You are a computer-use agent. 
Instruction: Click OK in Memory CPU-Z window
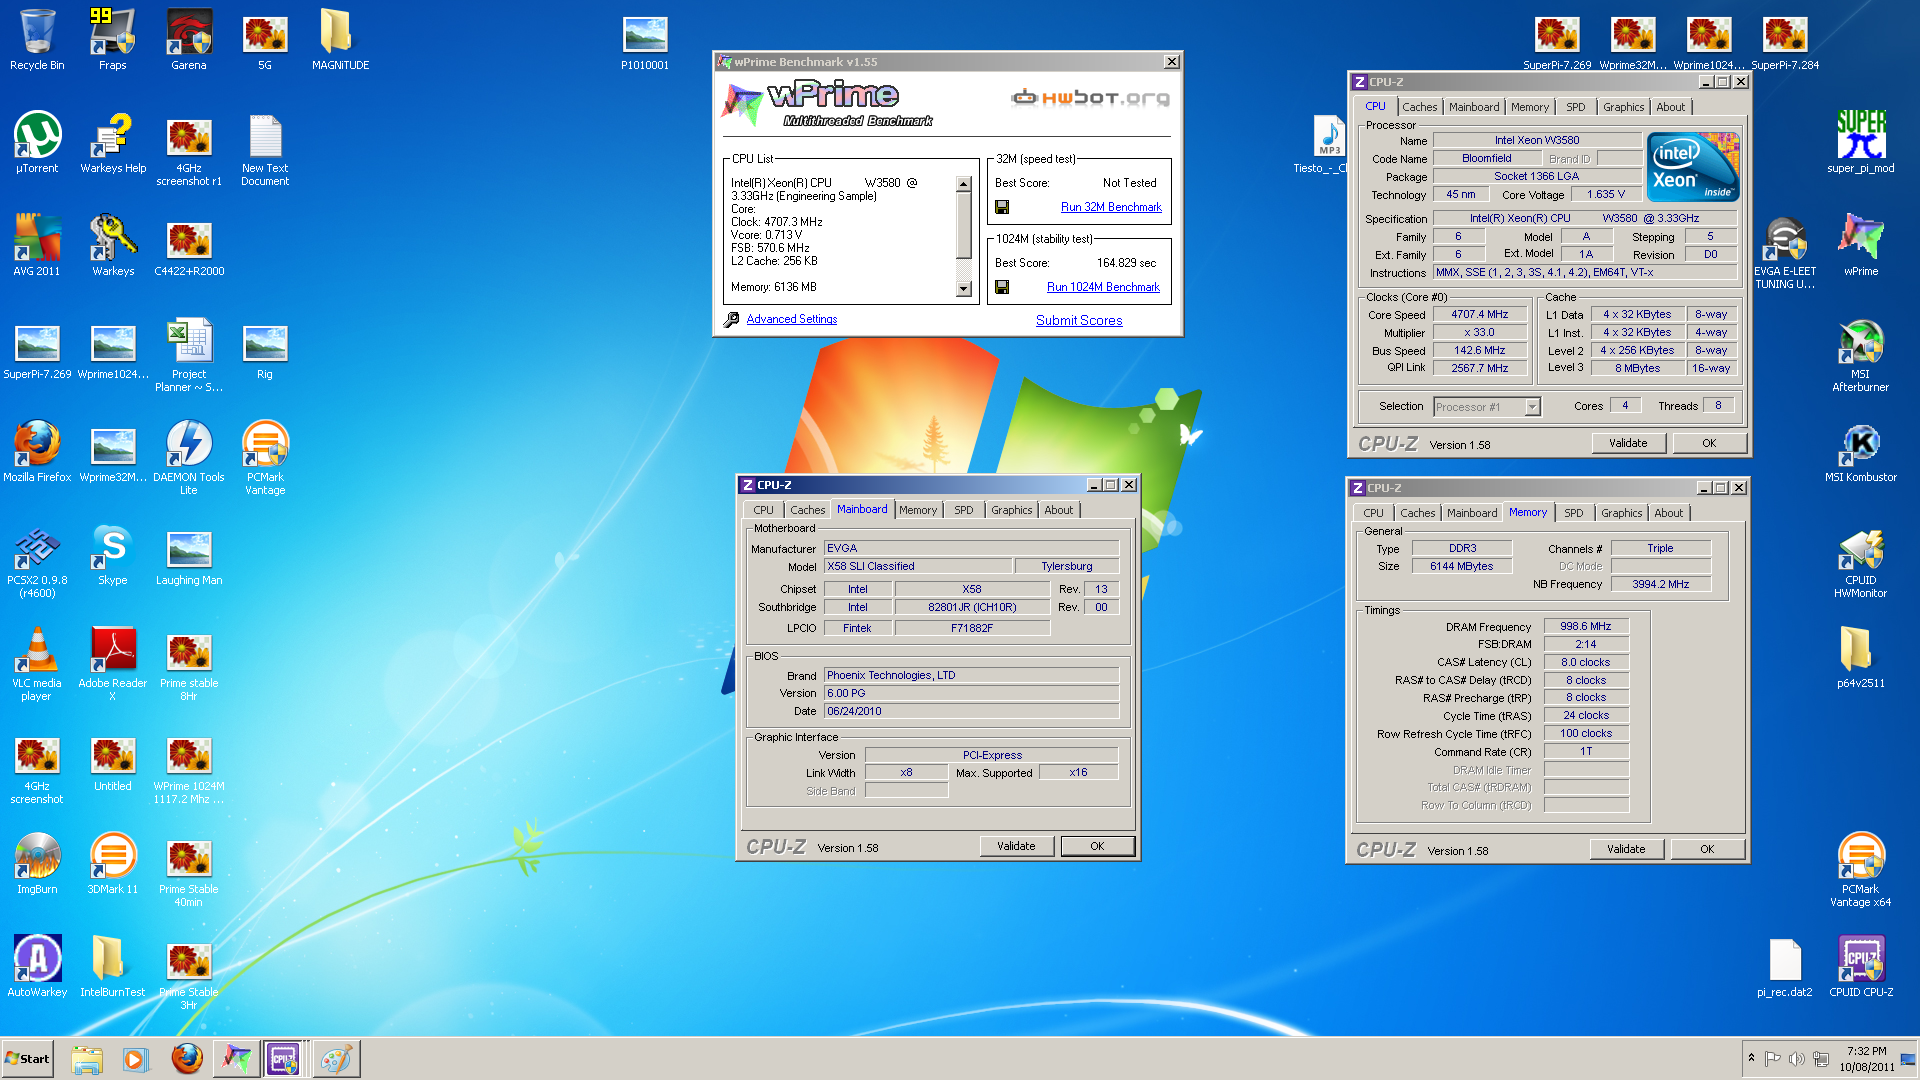[x=1706, y=849]
